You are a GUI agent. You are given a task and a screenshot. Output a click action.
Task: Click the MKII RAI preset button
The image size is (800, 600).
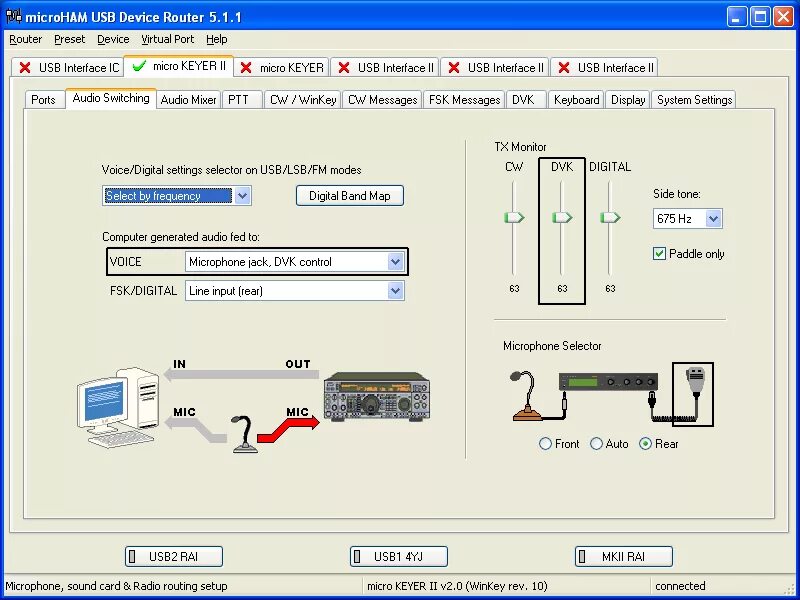click(623, 556)
